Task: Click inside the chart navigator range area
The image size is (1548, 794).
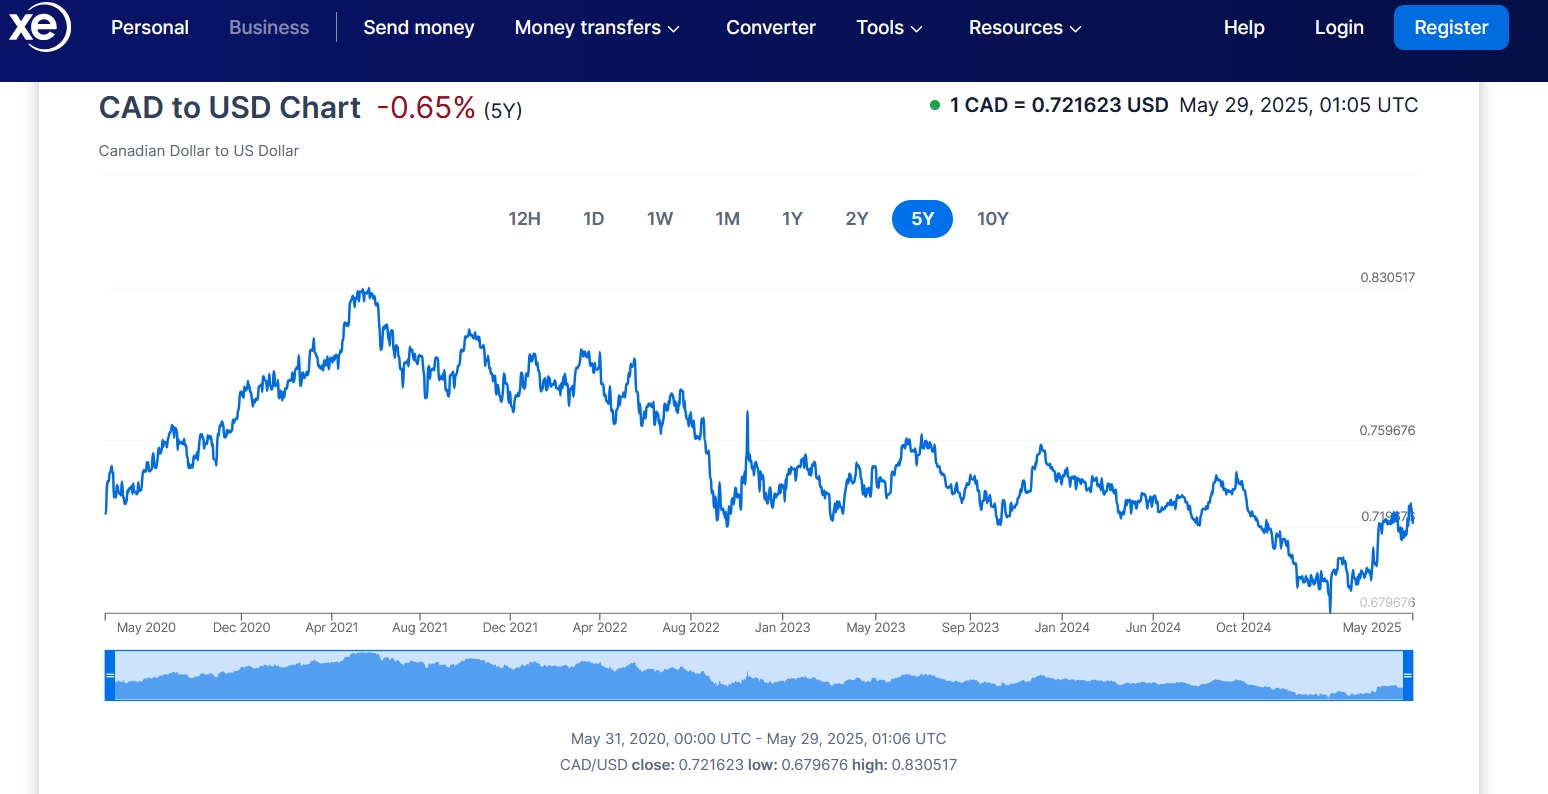Action: [x=759, y=676]
